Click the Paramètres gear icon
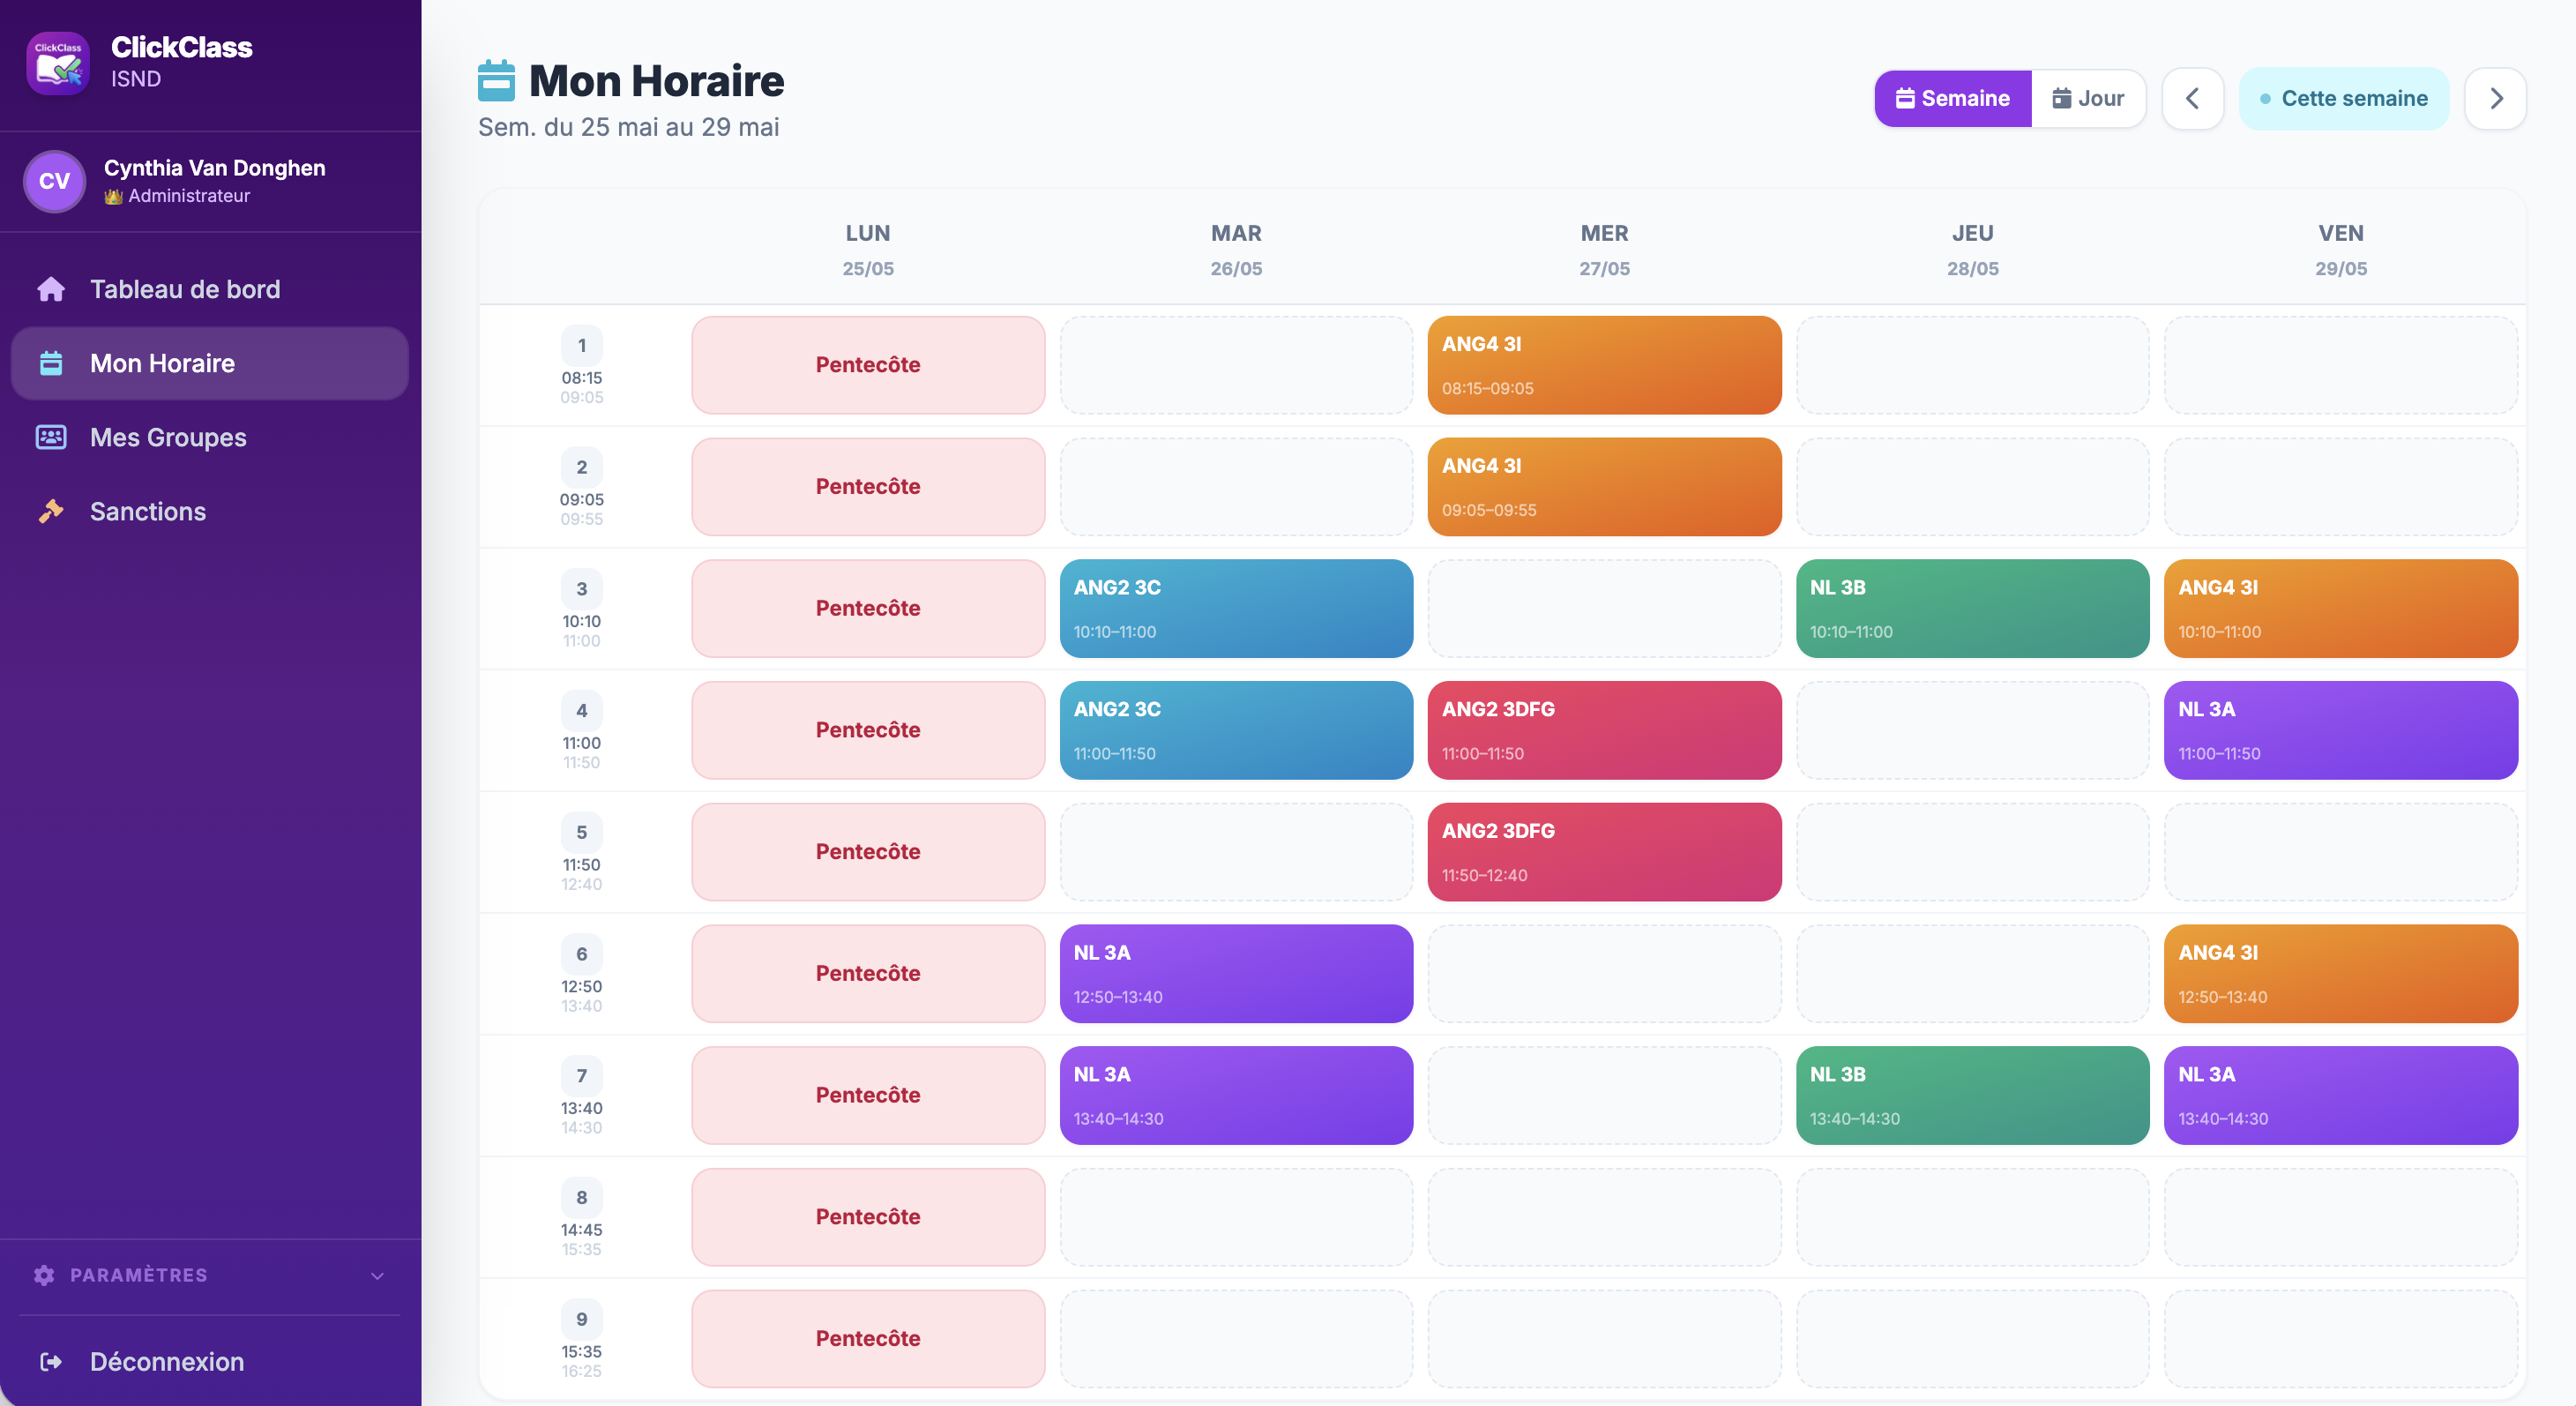 pyautogui.click(x=44, y=1275)
